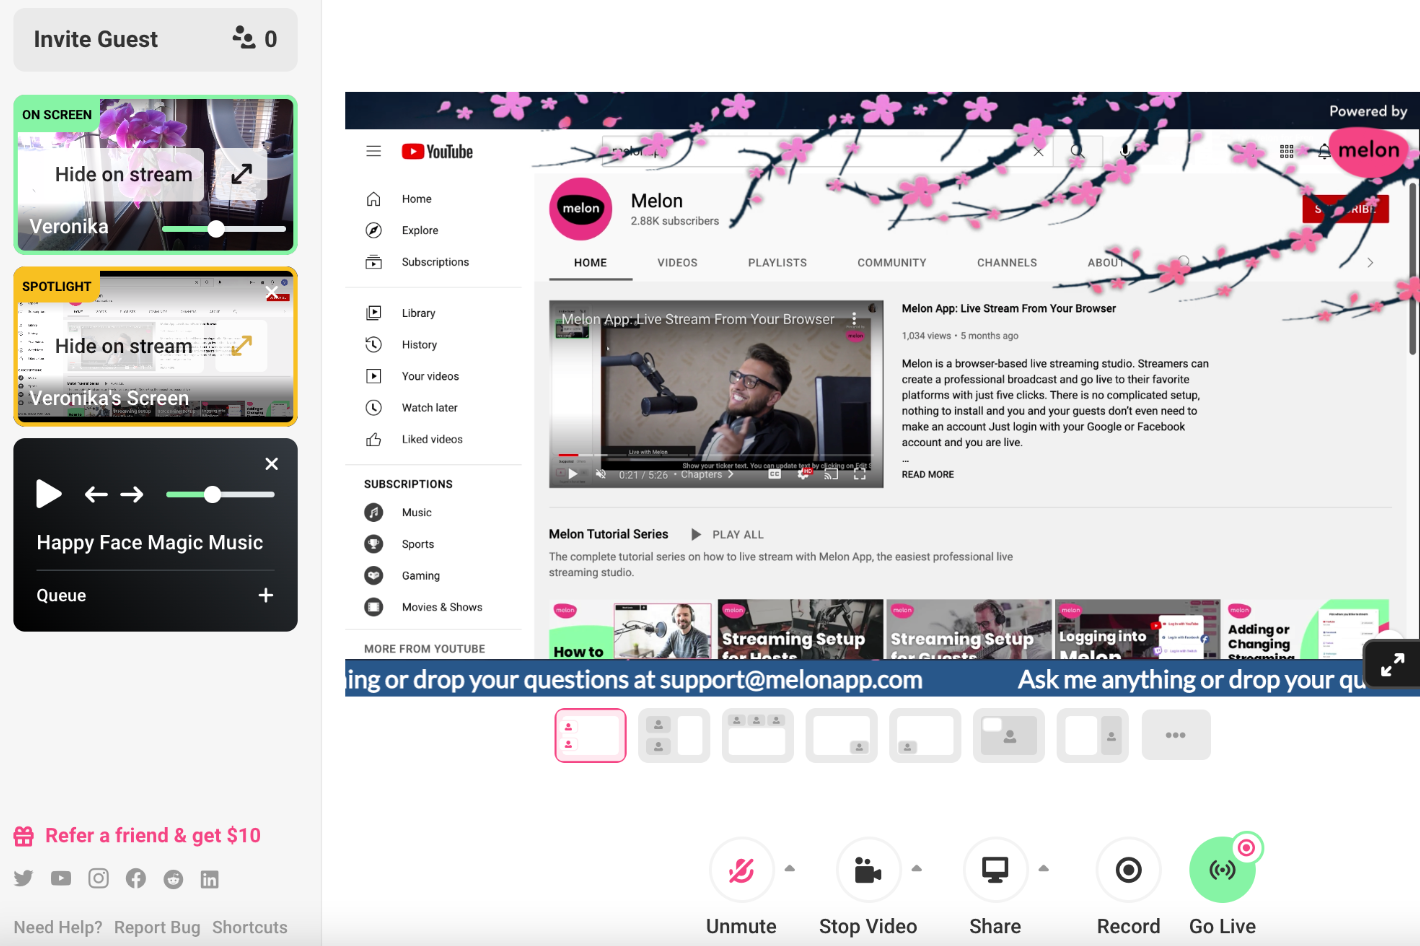
Task: Toggle fullscreen on the stream preview
Action: point(1393,665)
